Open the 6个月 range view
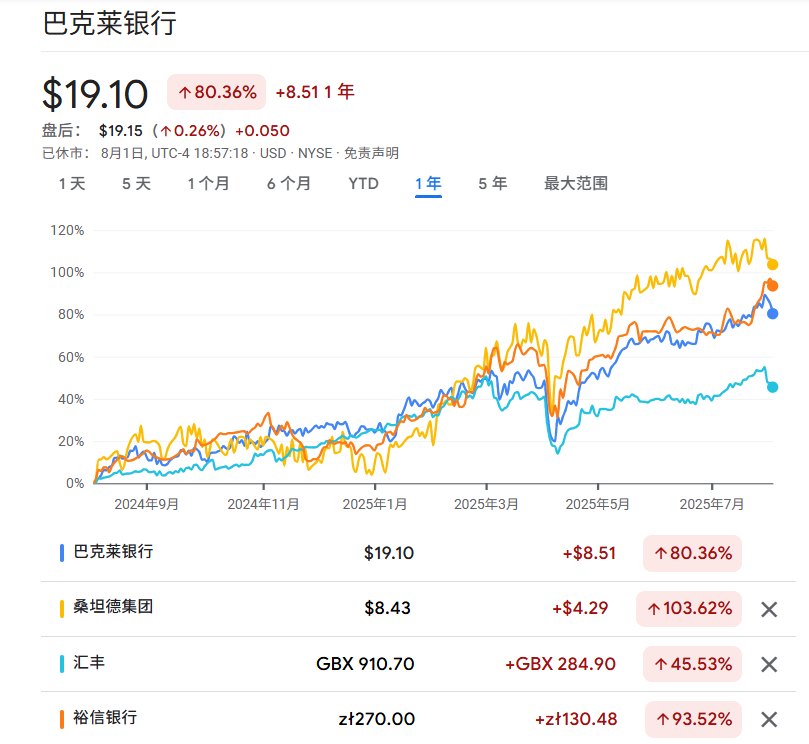 (x=288, y=184)
